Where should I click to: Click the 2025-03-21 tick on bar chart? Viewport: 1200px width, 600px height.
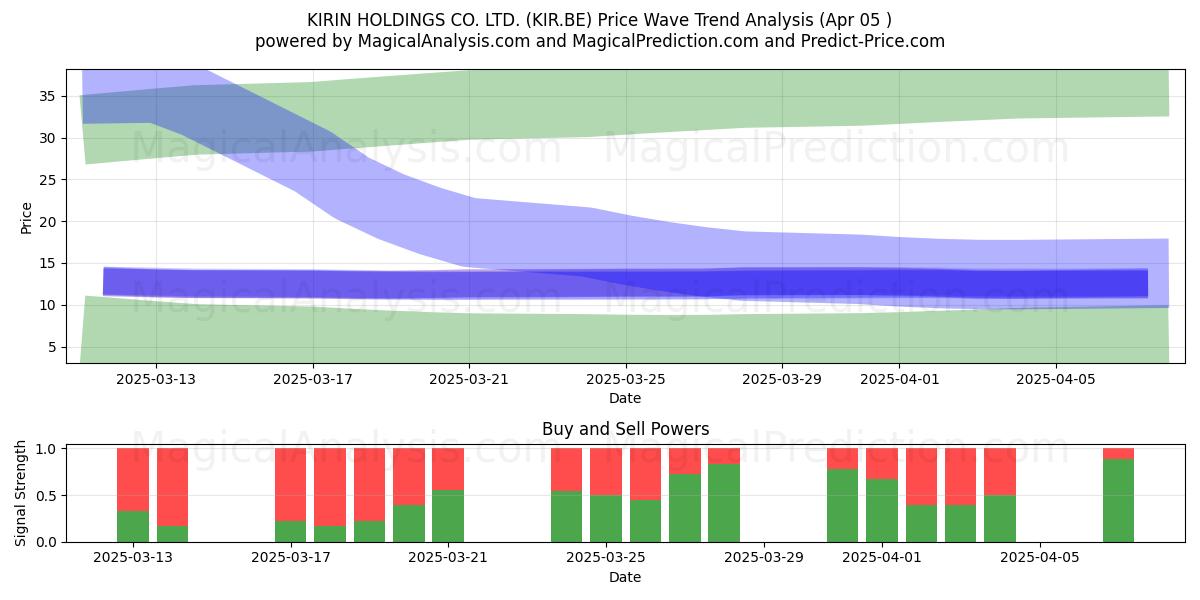(448, 558)
